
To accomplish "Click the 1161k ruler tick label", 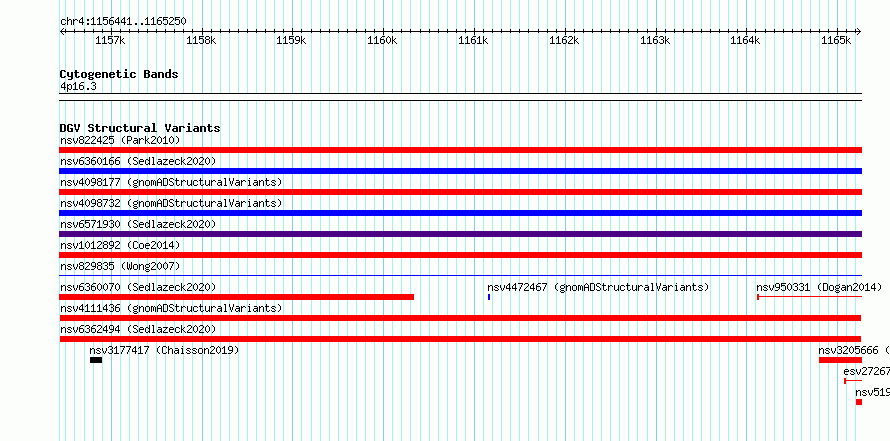I will click(473, 41).
